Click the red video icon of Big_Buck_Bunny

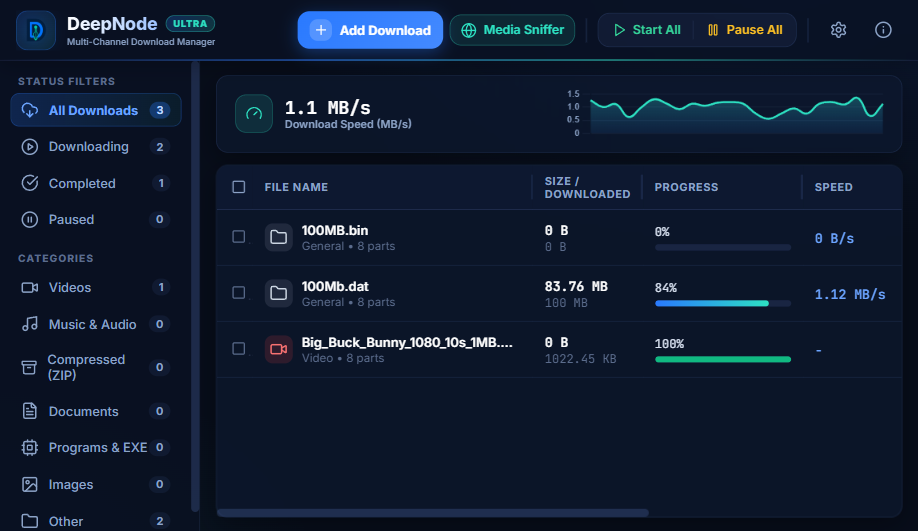pos(279,350)
